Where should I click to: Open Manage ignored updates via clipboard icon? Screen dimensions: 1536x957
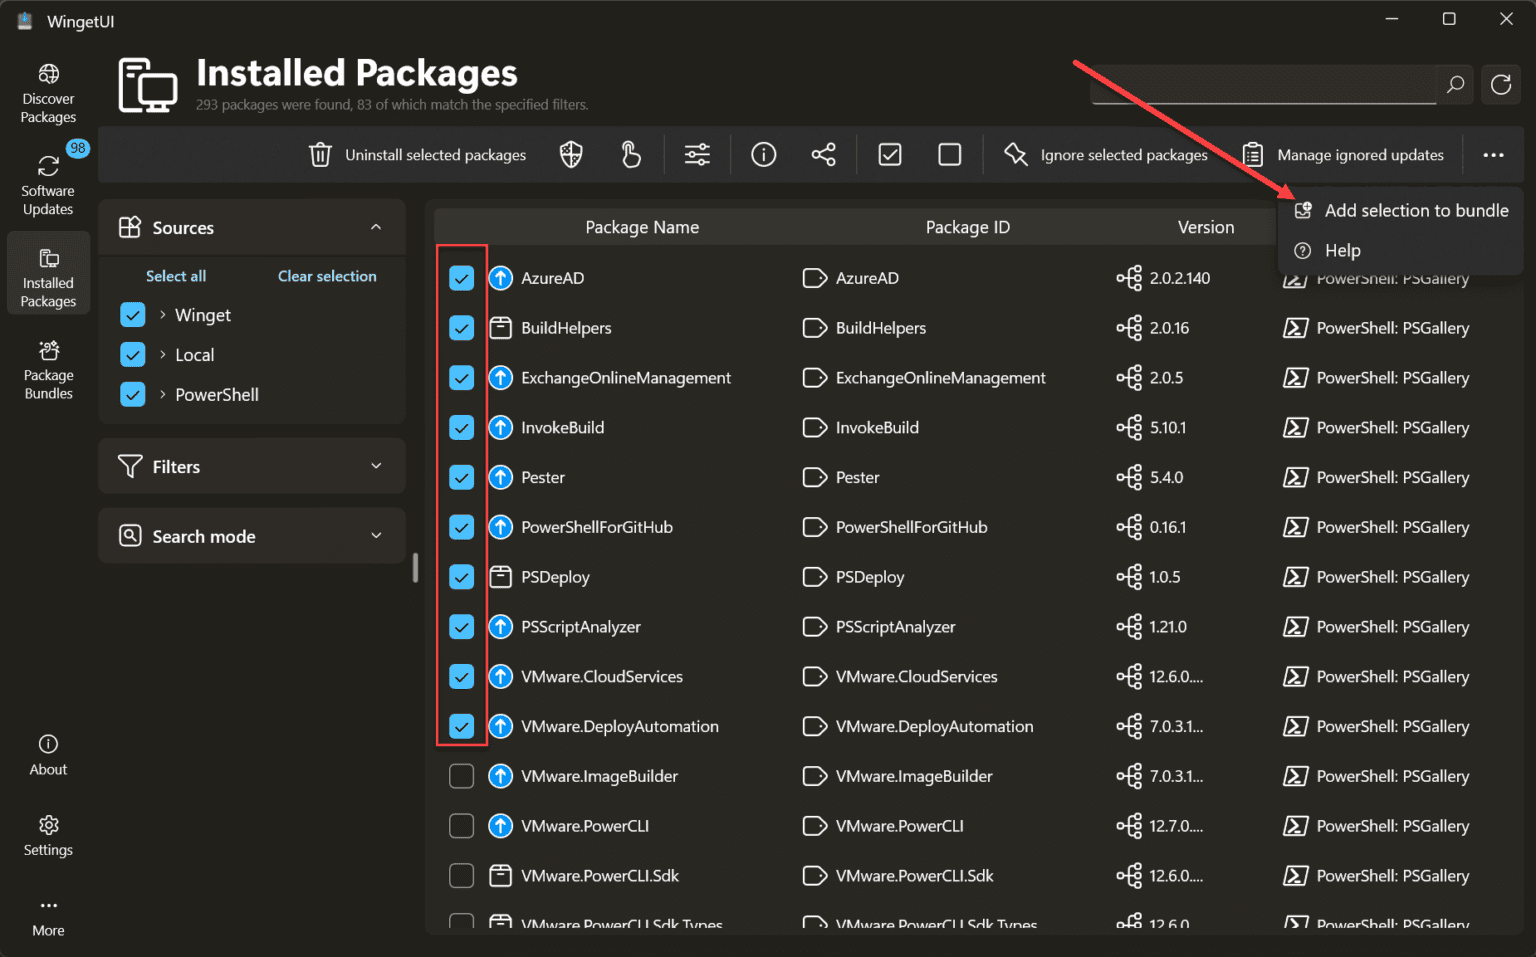click(x=1251, y=154)
